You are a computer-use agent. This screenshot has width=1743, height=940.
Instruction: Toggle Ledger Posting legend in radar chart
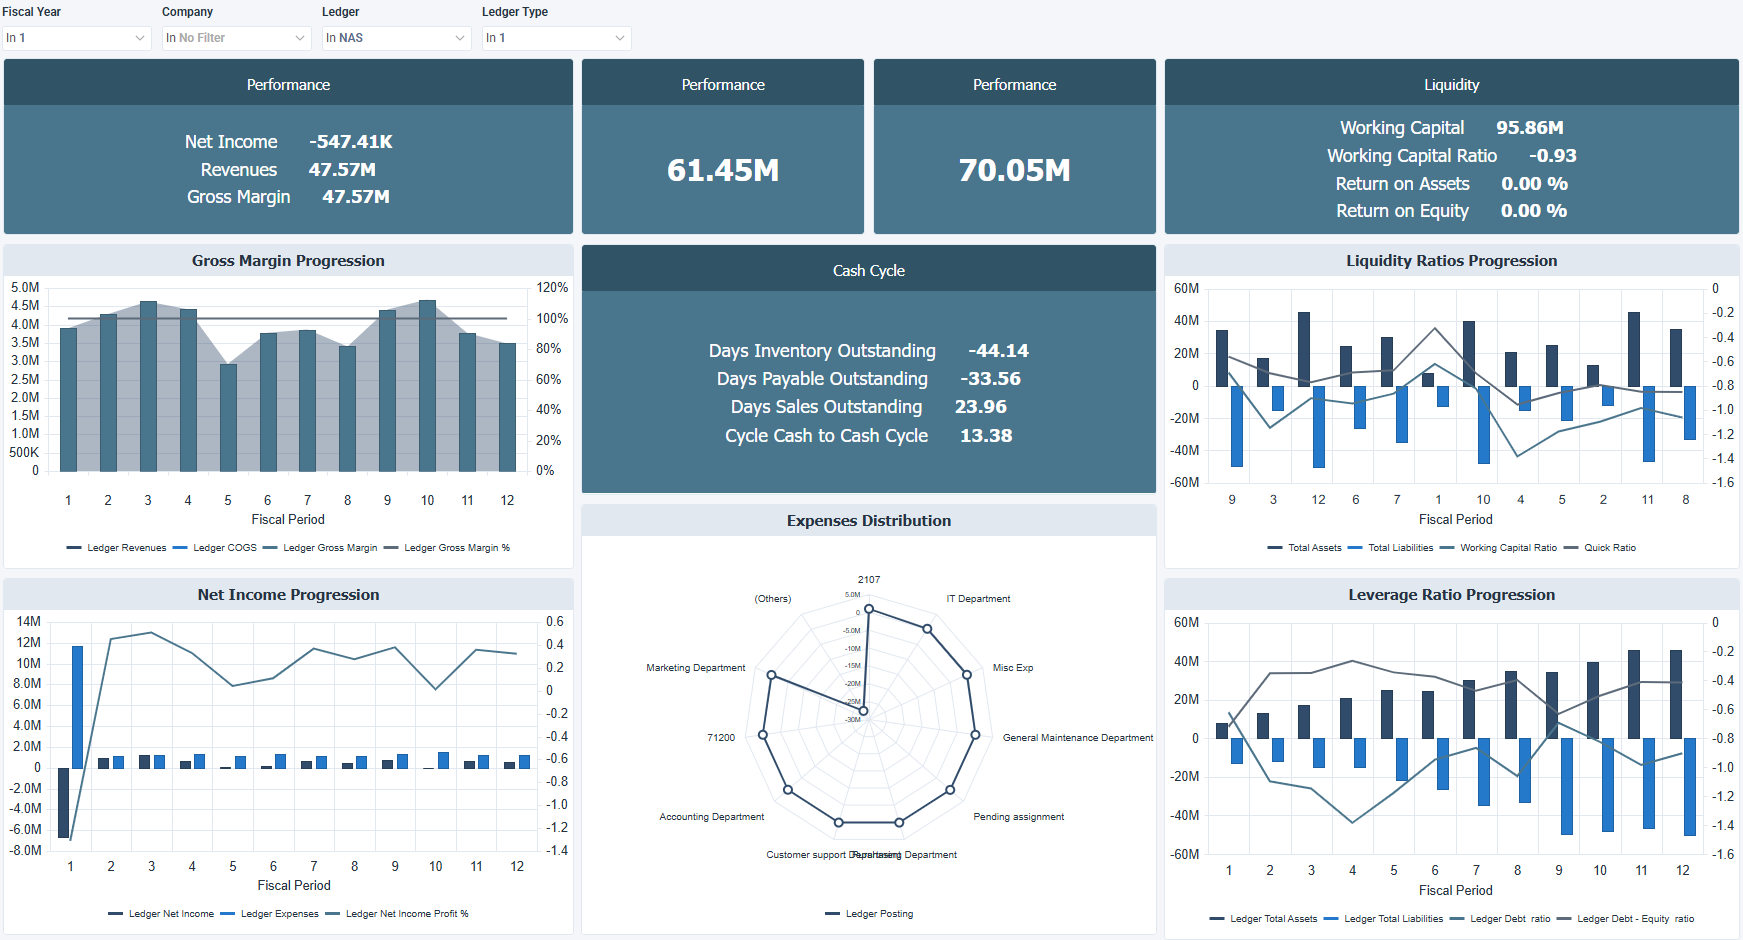click(x=869, y=914)
